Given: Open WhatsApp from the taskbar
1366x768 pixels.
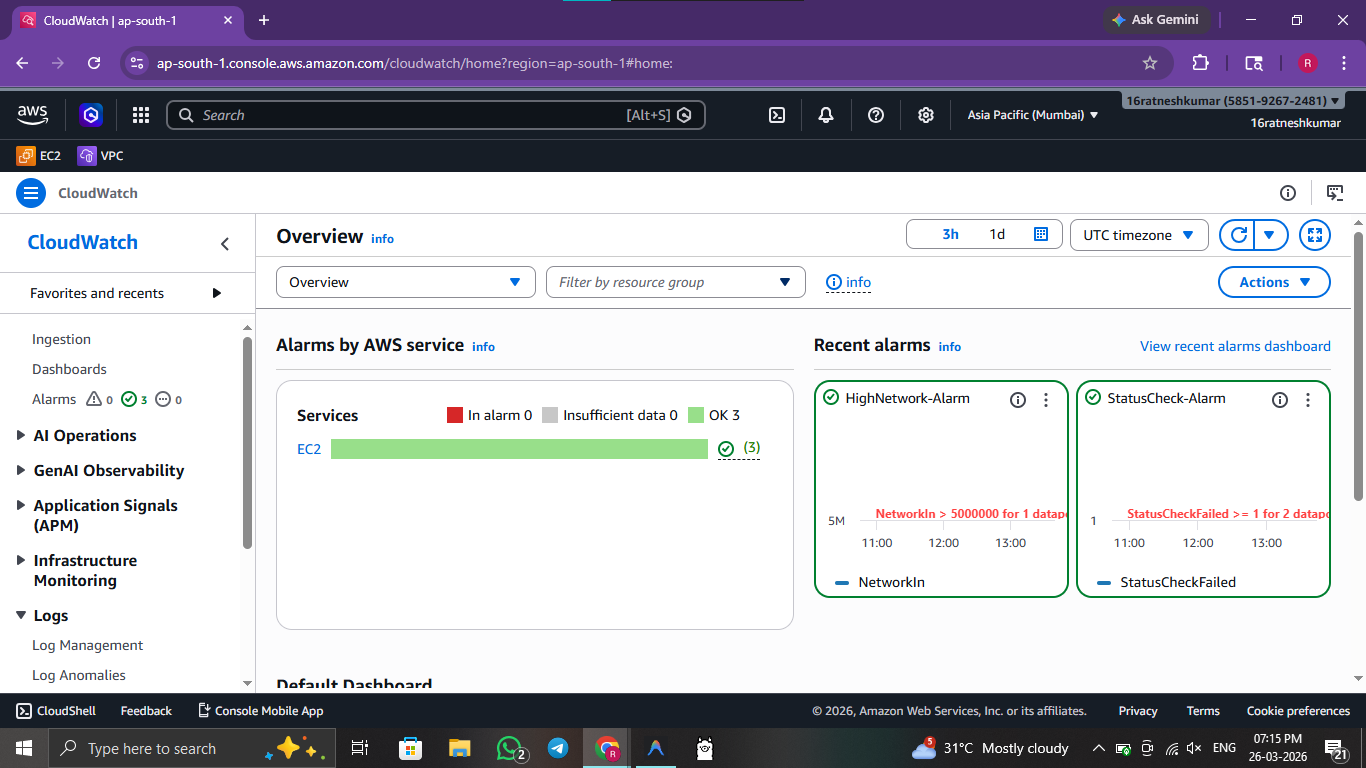Looking at the screenshot, I should click(x=511, y=748).
